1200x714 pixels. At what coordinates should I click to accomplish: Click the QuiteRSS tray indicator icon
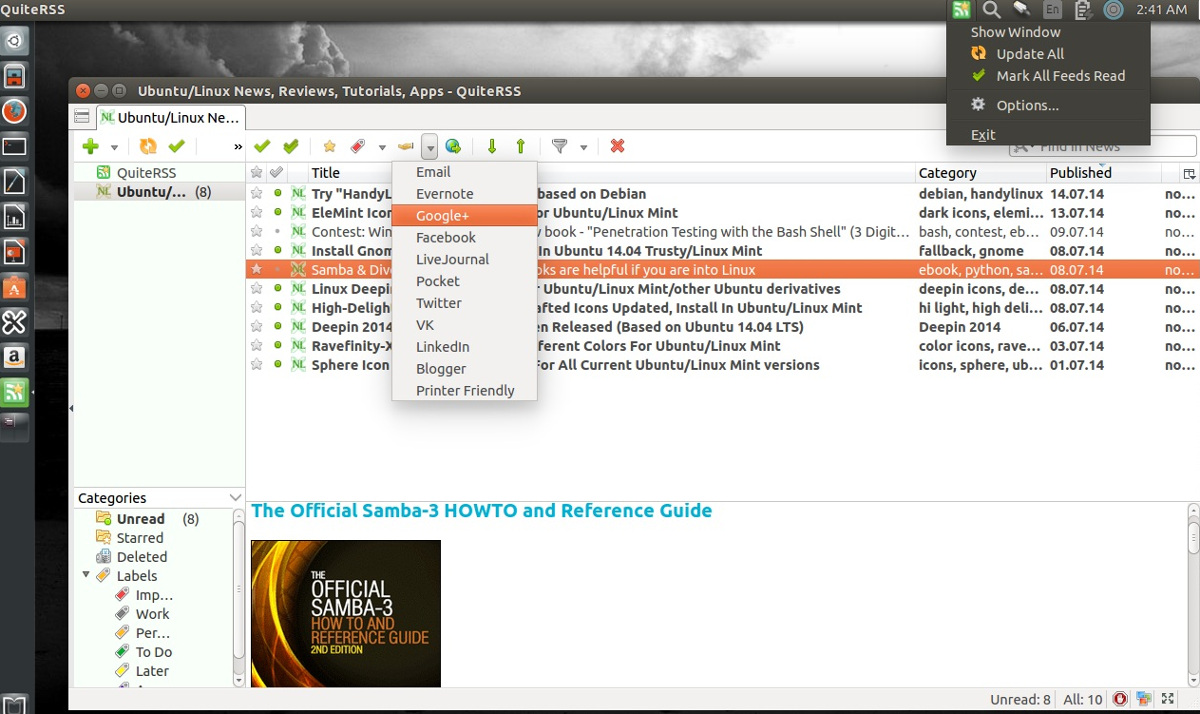pyautogui.click(x=961, y=10)
